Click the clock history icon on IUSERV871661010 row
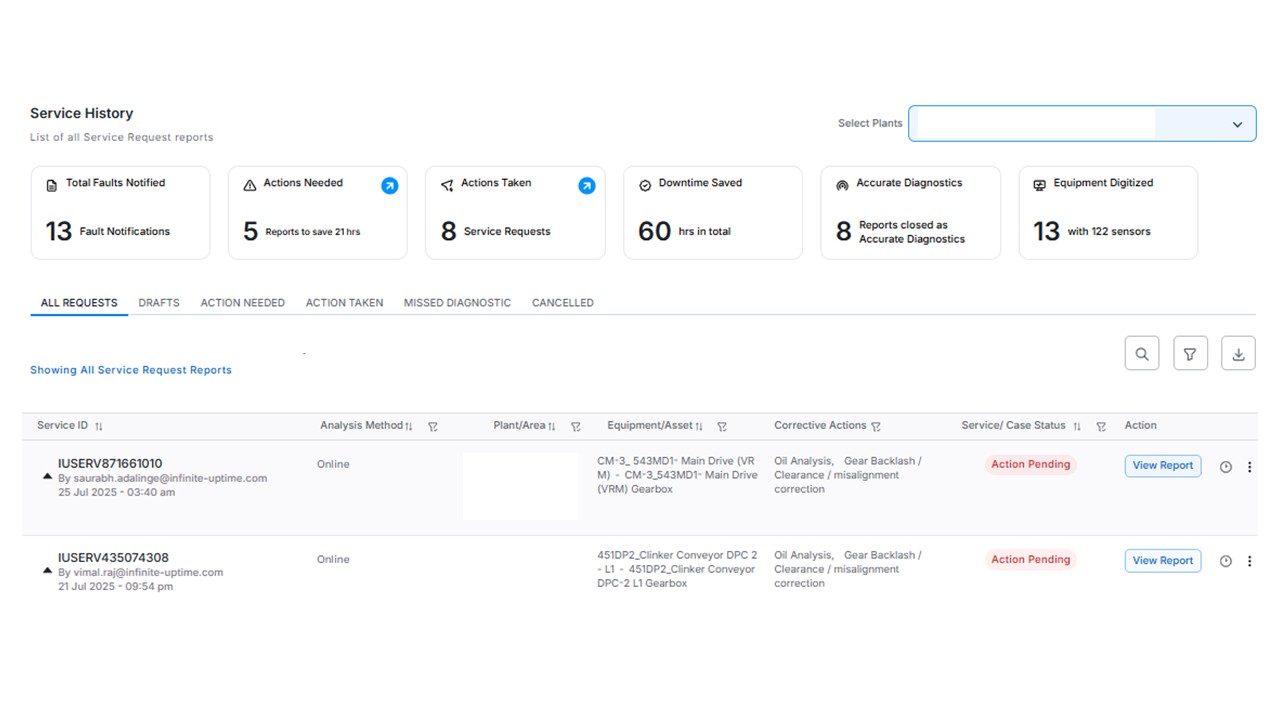 click(1225, 466)
